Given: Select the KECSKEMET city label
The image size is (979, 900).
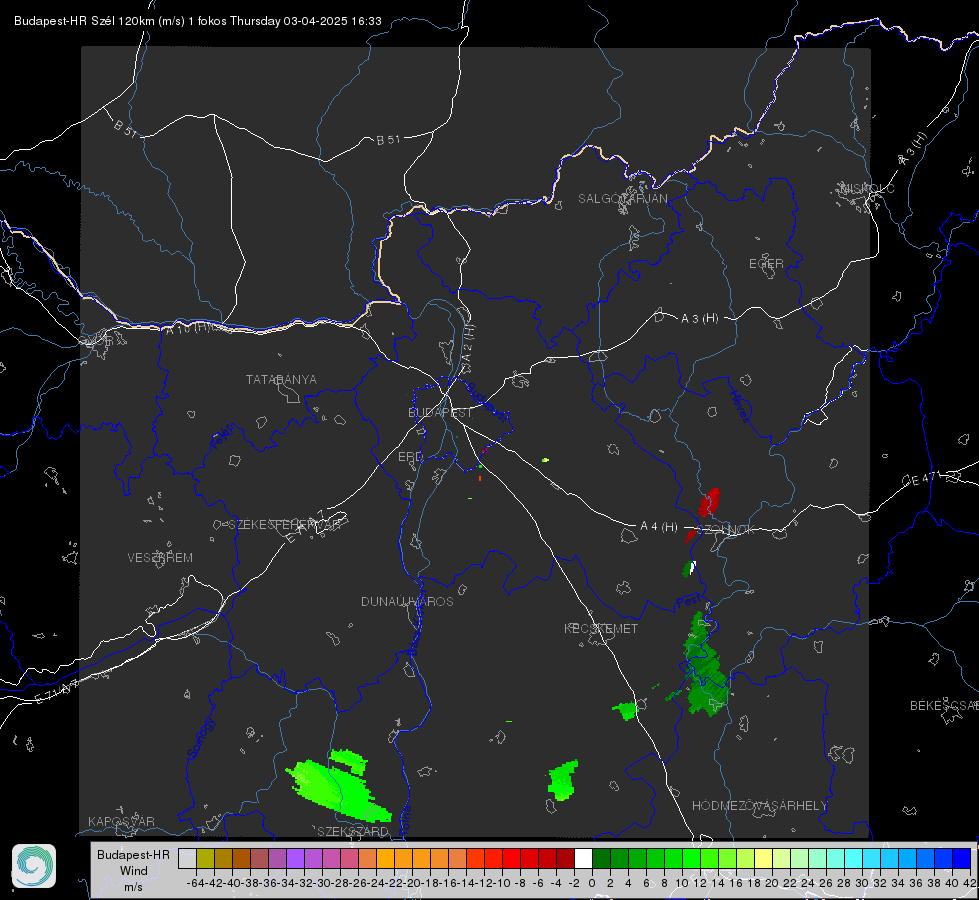Looking at the screenshot, I should pos(601,628).
